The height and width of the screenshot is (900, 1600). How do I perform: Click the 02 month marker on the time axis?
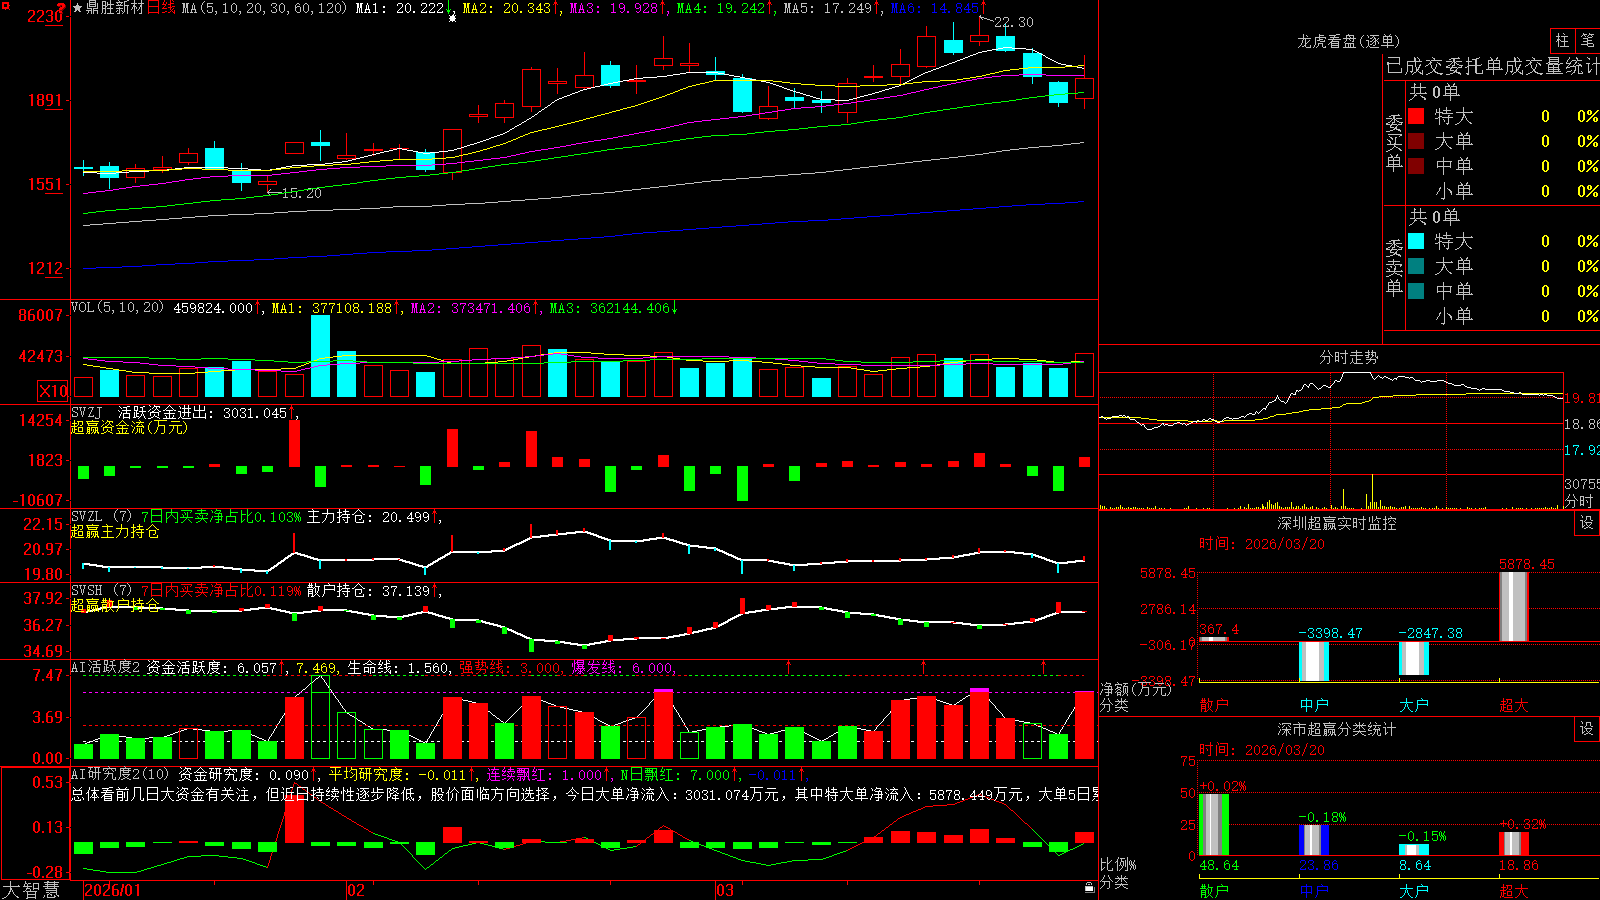pos(356,890)
